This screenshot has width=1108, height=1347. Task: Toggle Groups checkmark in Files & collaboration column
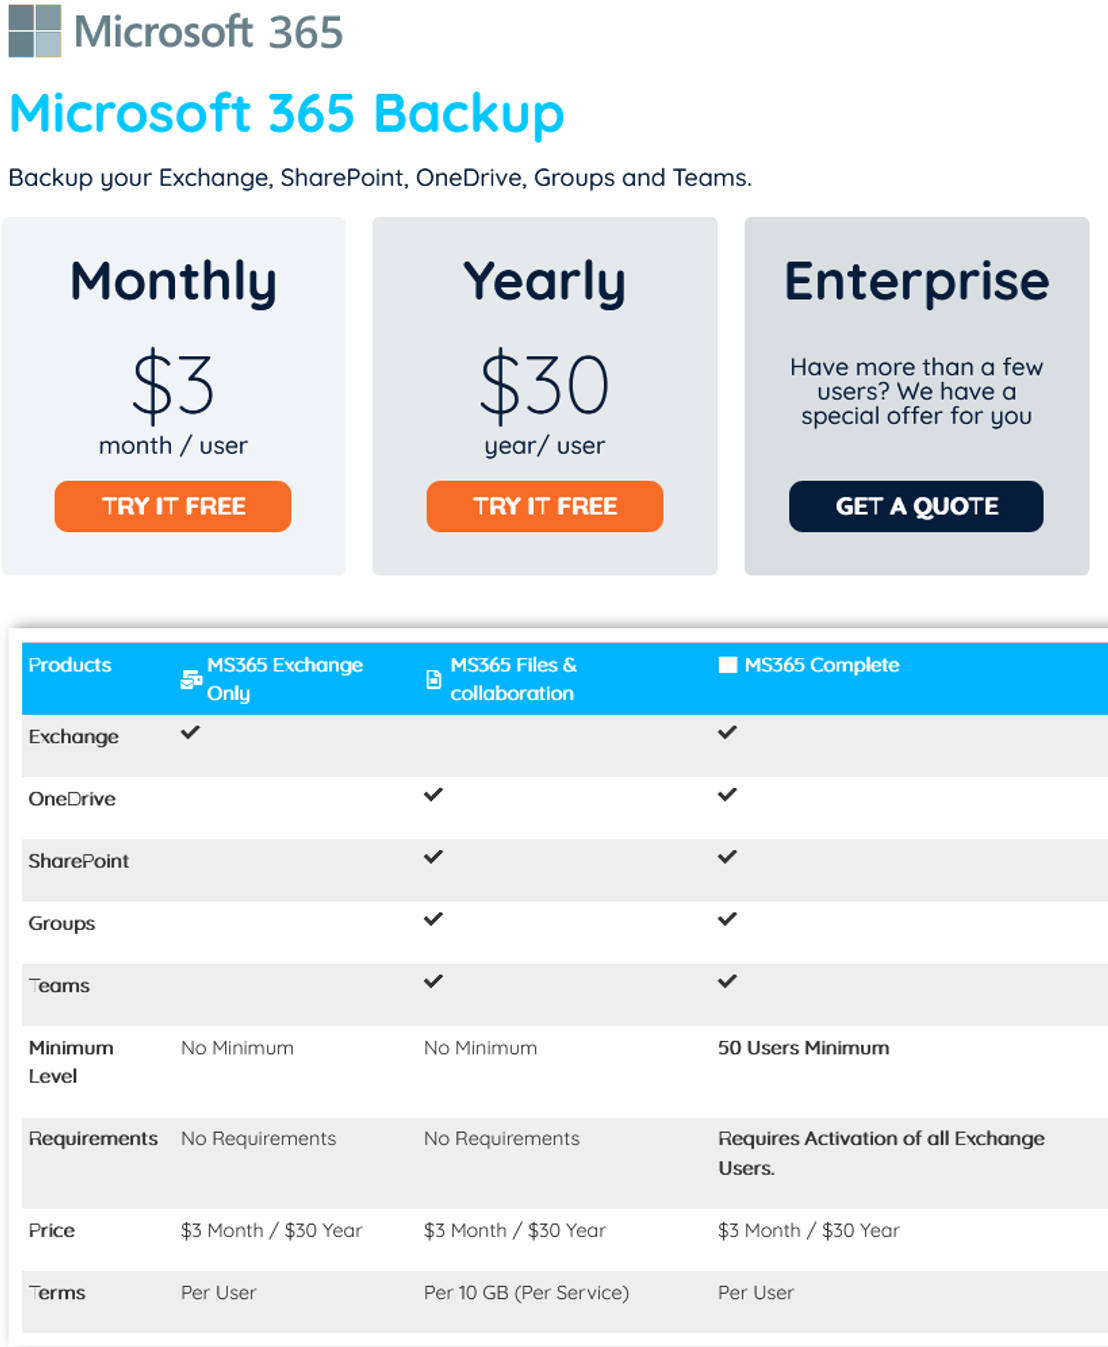pos(432,919)
